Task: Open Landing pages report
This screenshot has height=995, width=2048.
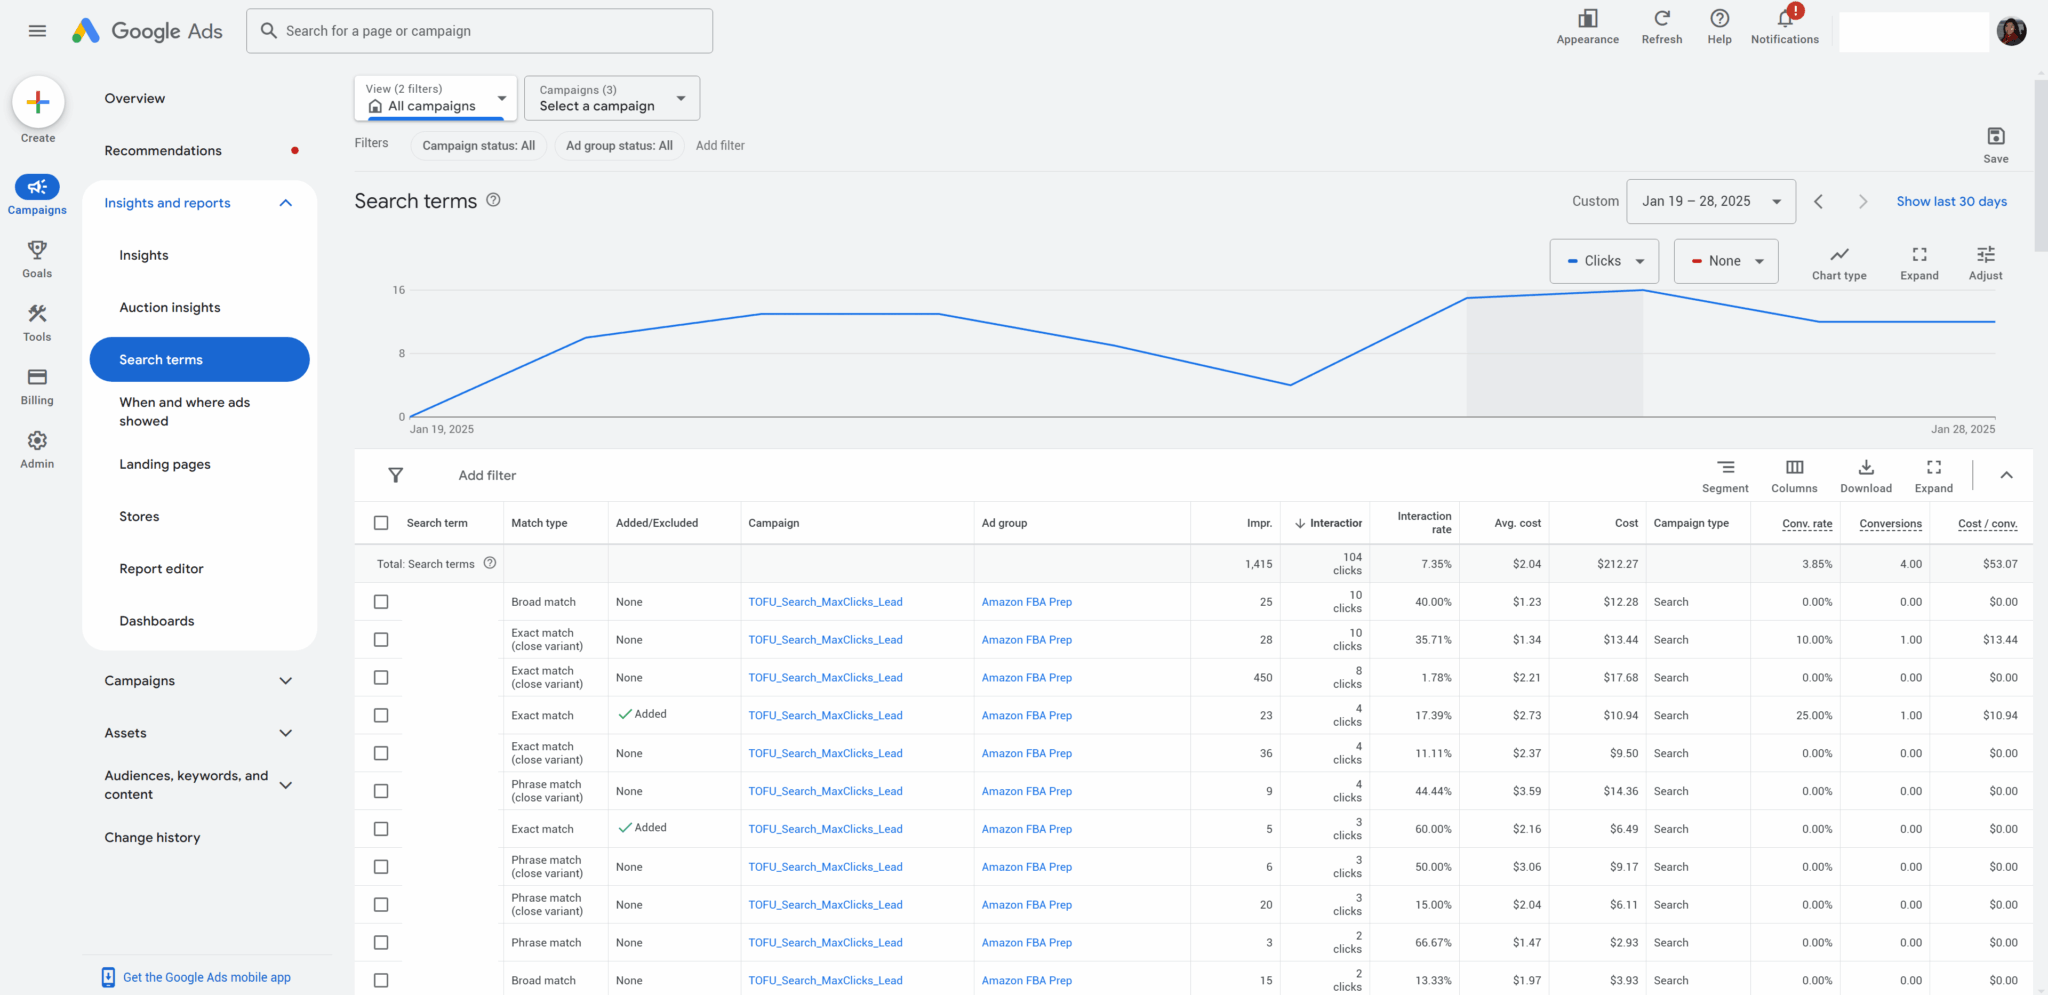Action: (165, 465)
